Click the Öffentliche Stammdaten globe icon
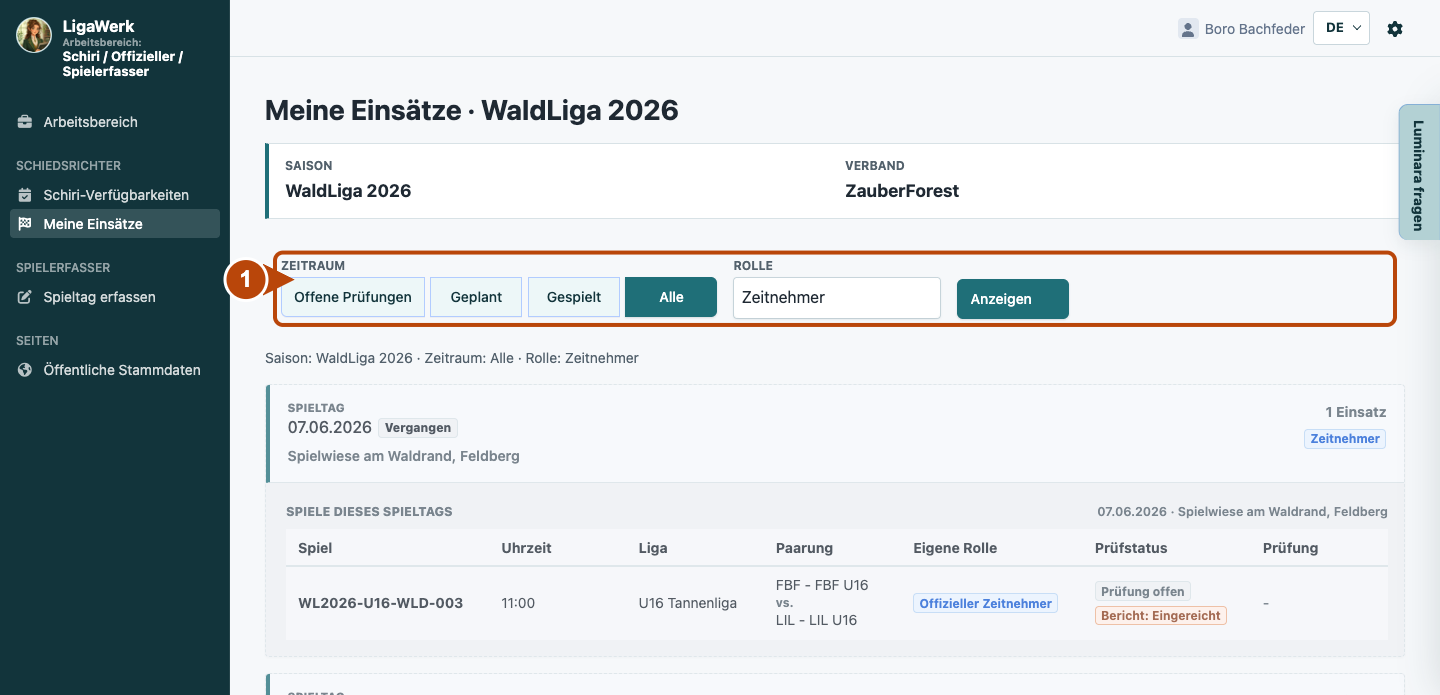This screenshot has width=1440, height=695. 25,370
